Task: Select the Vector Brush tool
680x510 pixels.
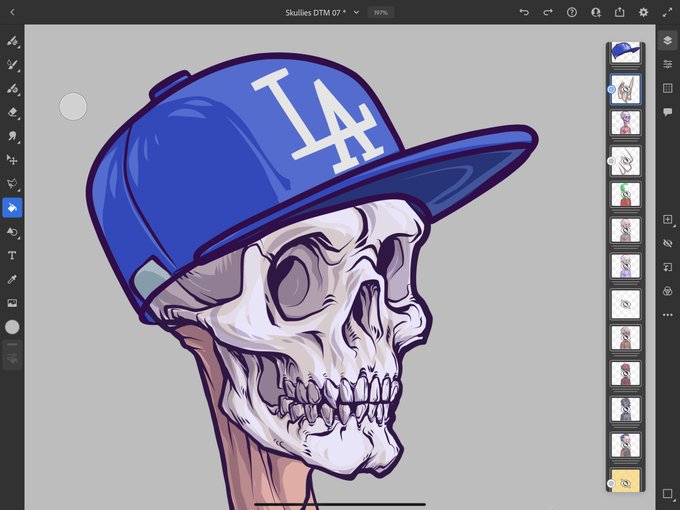Action: click(x=12, y=89)
